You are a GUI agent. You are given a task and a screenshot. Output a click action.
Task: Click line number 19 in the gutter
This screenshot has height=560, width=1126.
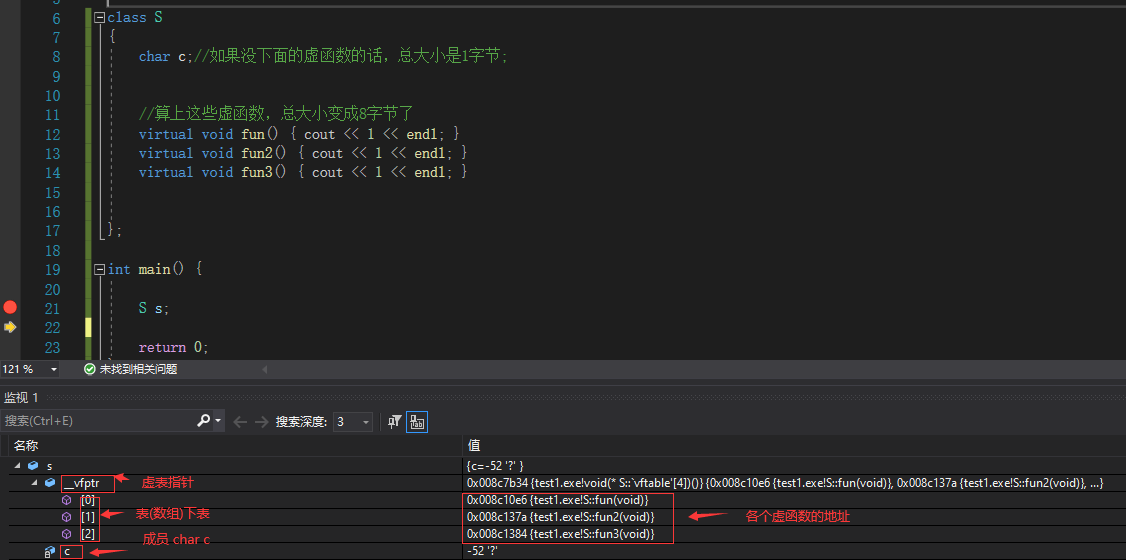tap(52, 270)
